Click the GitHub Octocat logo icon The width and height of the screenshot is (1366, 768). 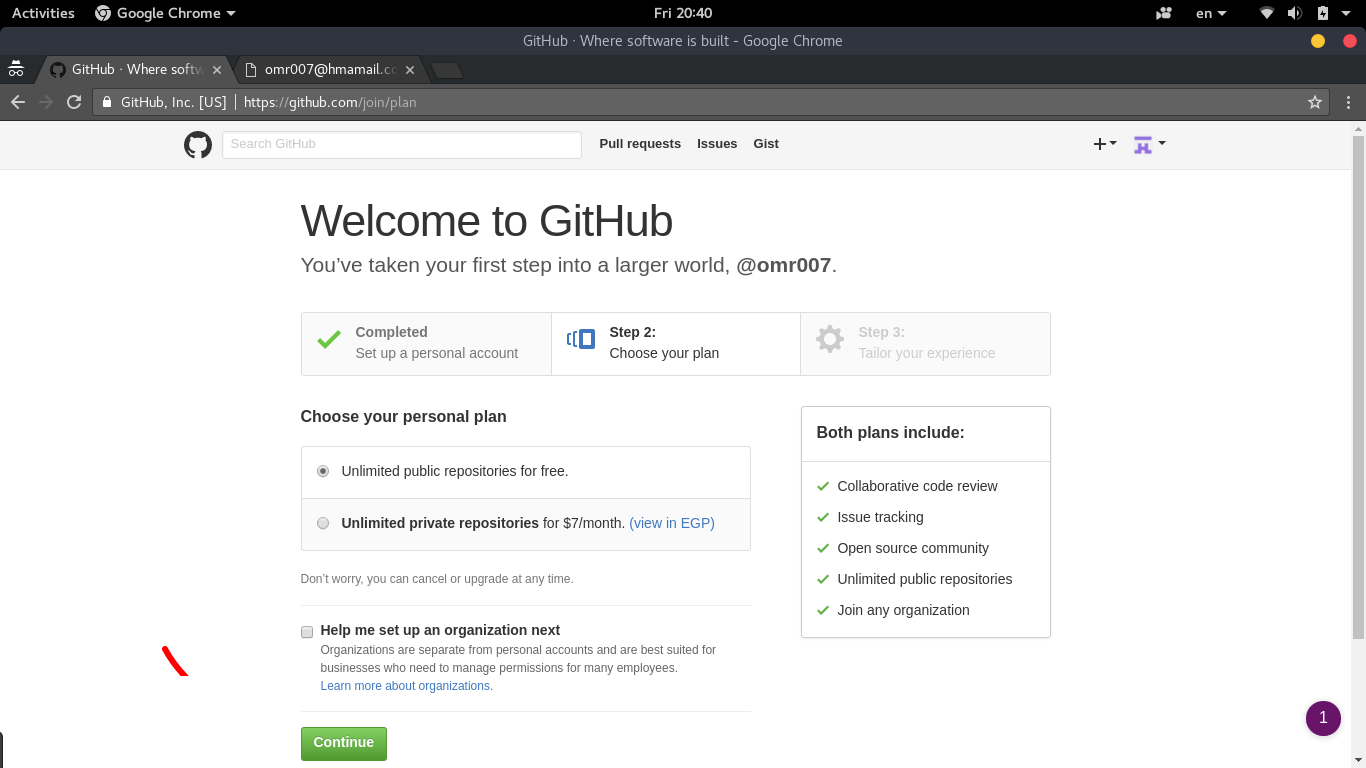point(198,145)
